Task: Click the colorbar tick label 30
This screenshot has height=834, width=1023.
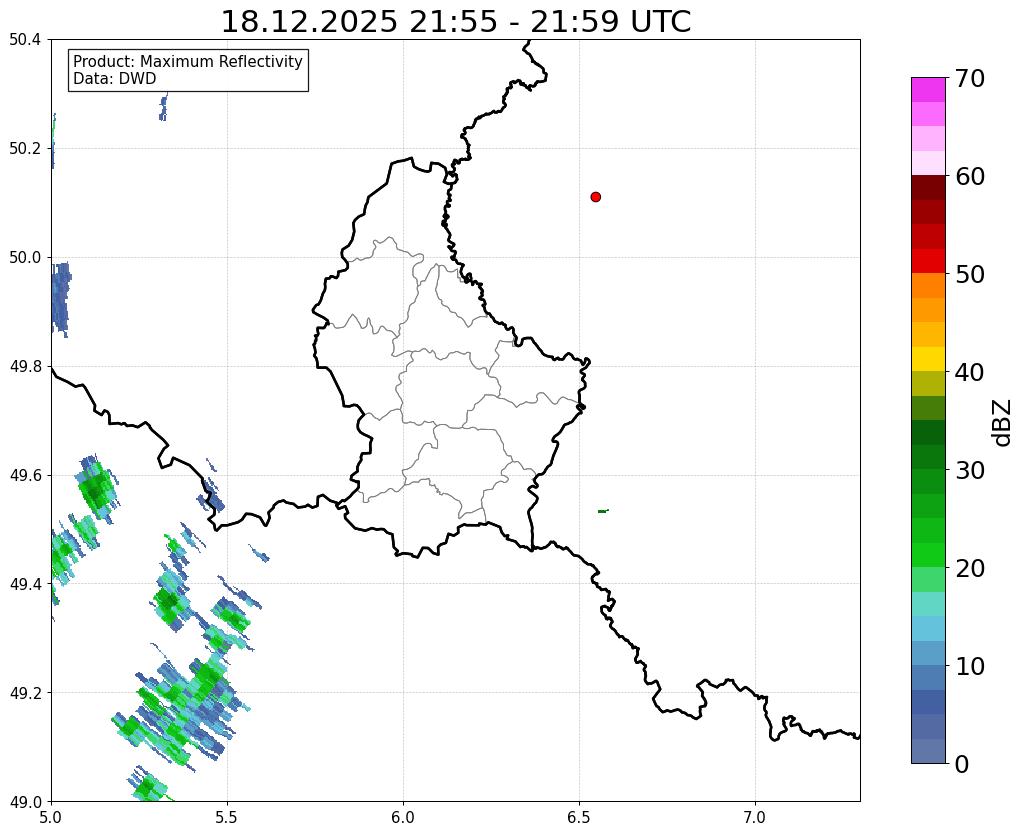Action: (970, 470)
